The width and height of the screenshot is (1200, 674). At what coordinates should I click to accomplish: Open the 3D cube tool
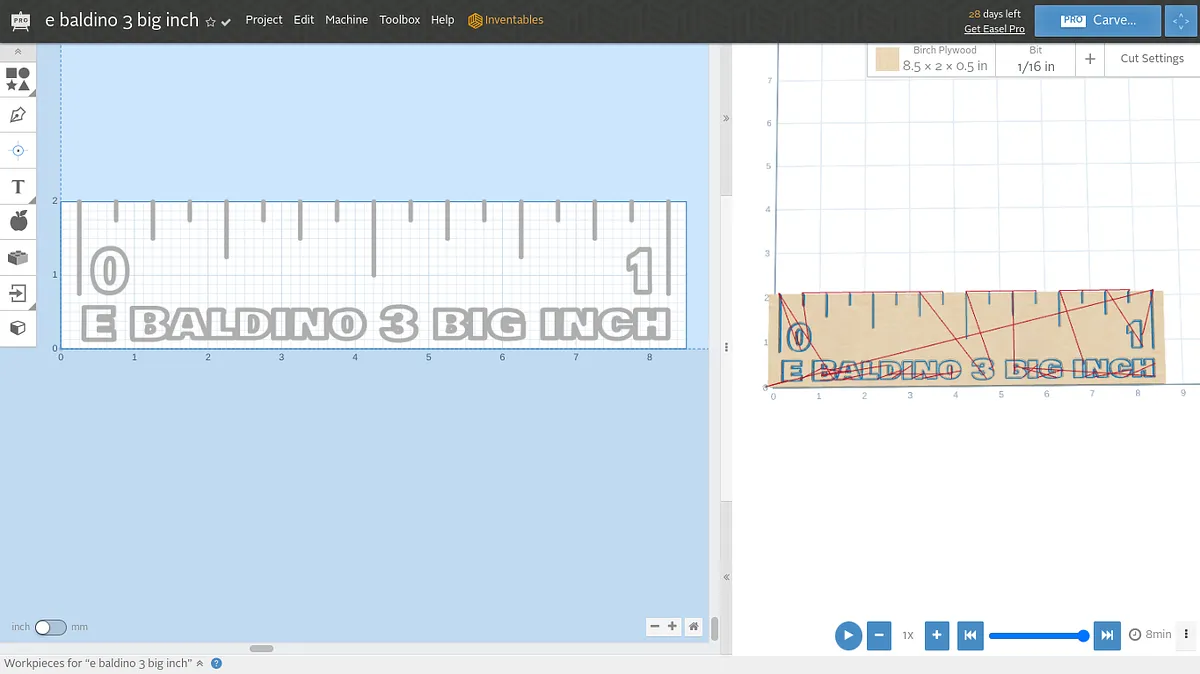pos(18,328)
